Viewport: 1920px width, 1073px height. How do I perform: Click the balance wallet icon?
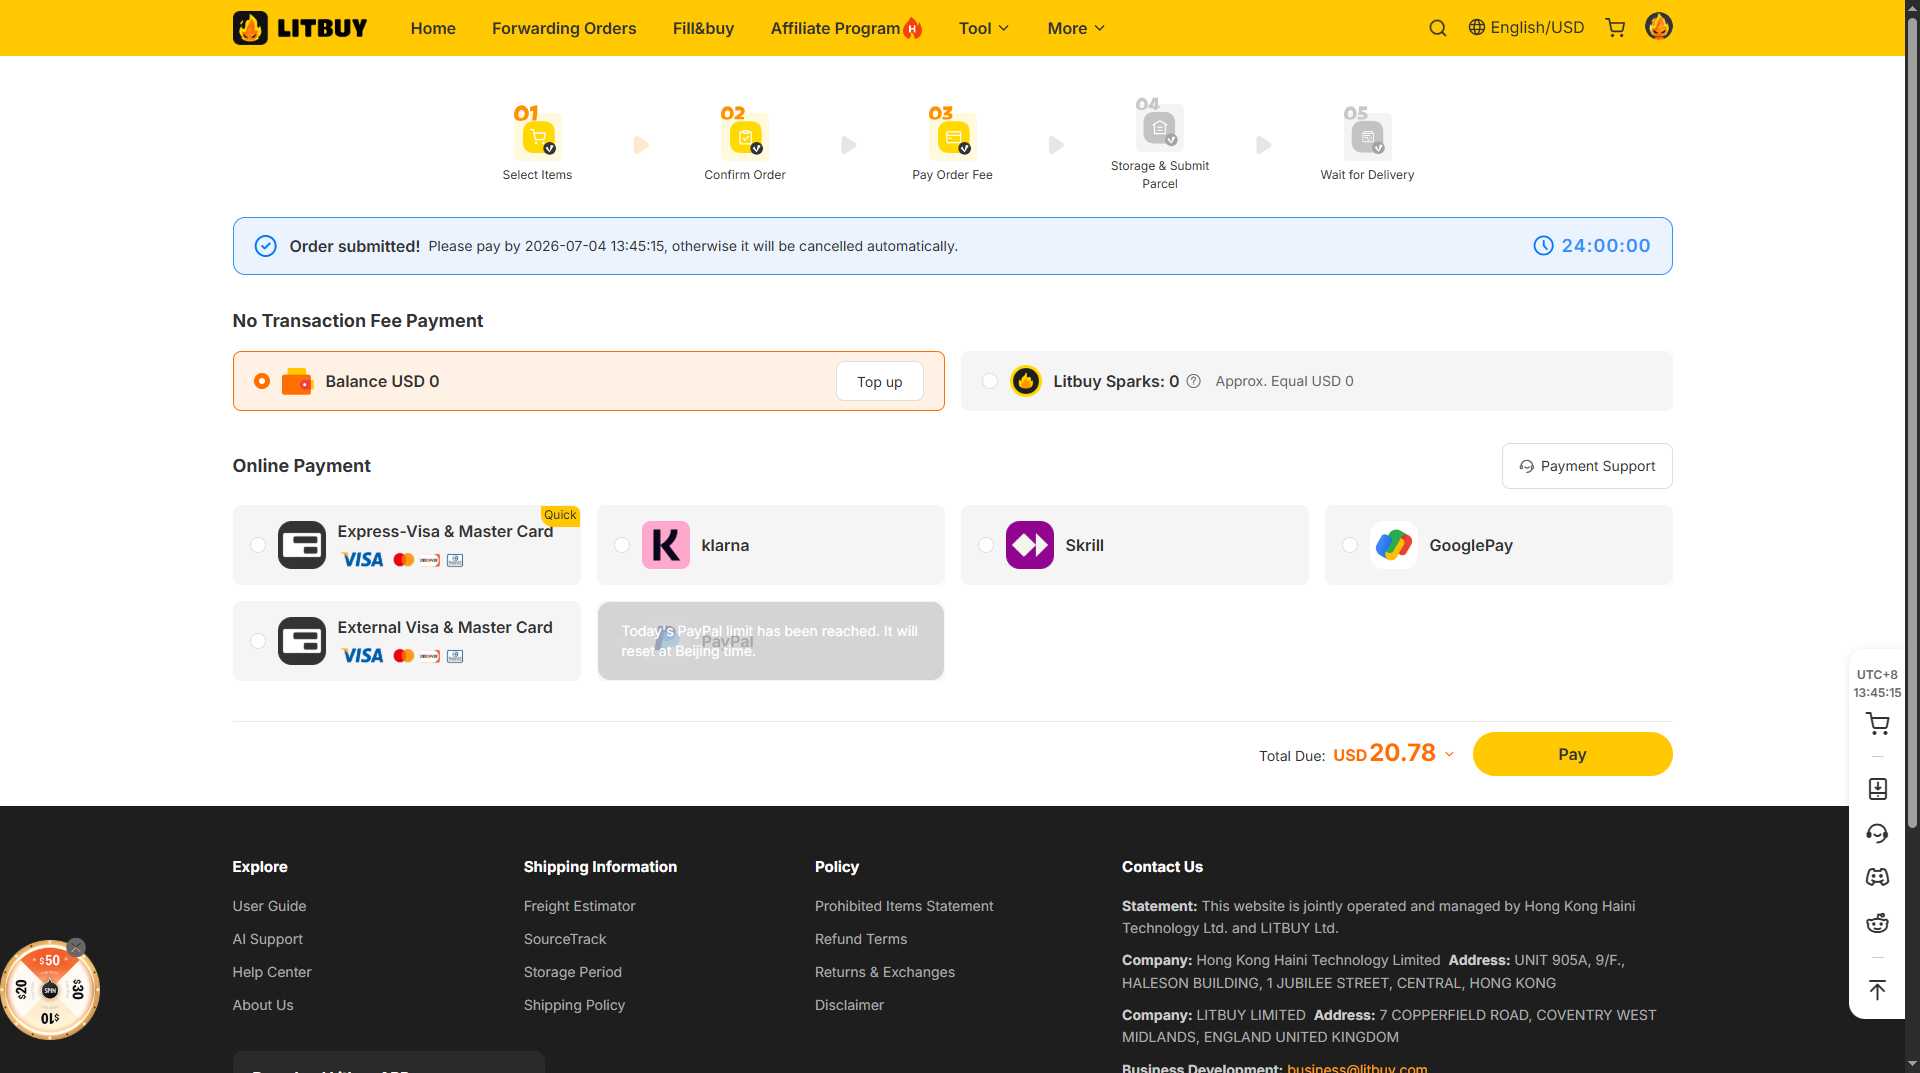297,381
